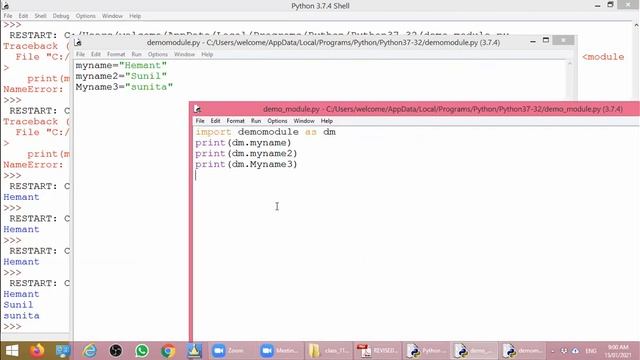Open Run menu in demo_module.py editor
The height and width of the screenshot is (360, 640).
(x=256, y=121)
